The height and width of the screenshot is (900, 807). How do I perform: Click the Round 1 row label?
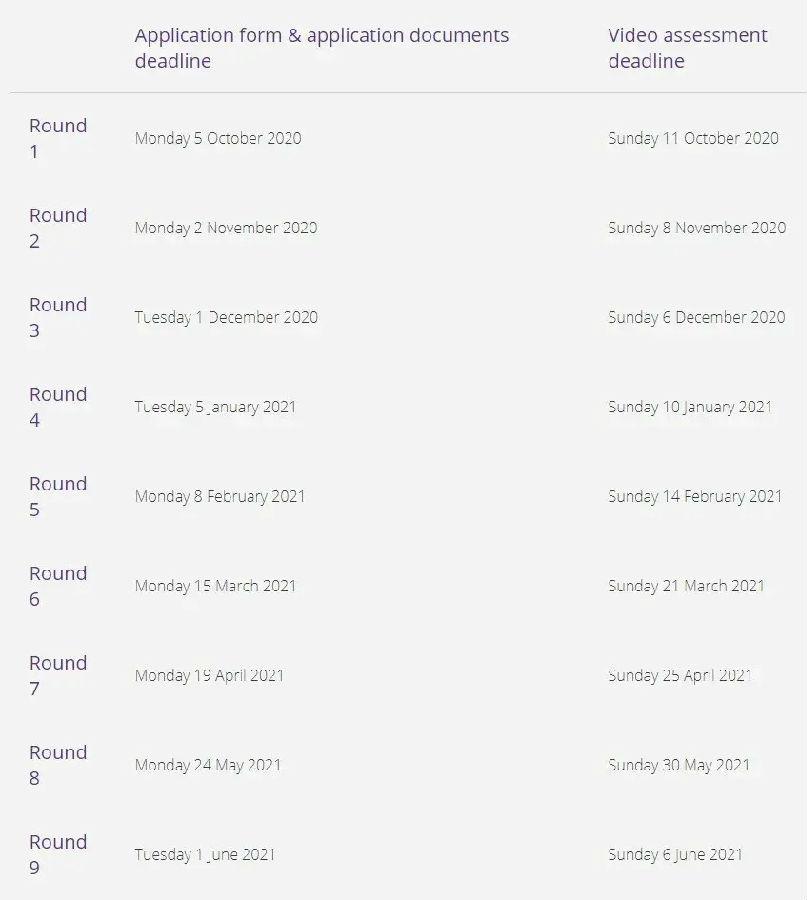click(x=58, y=138)
